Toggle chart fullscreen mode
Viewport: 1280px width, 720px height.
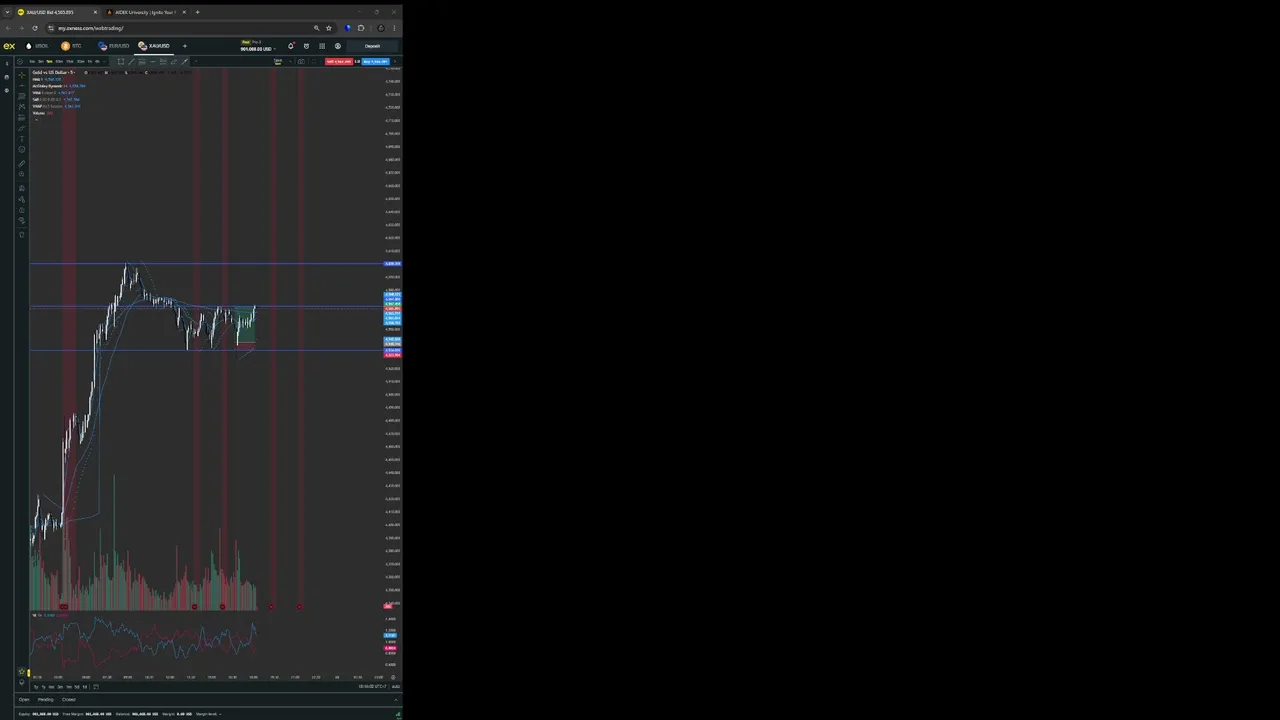coord(314,62)
